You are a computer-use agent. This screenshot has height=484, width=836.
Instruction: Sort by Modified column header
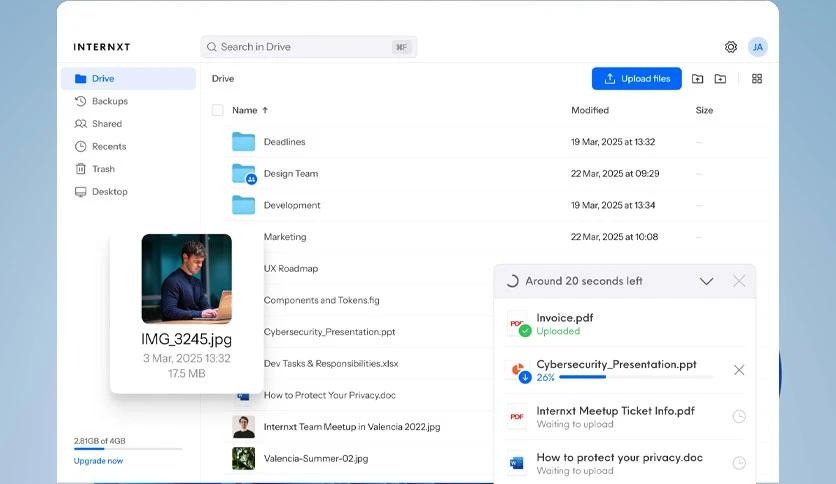590,110
